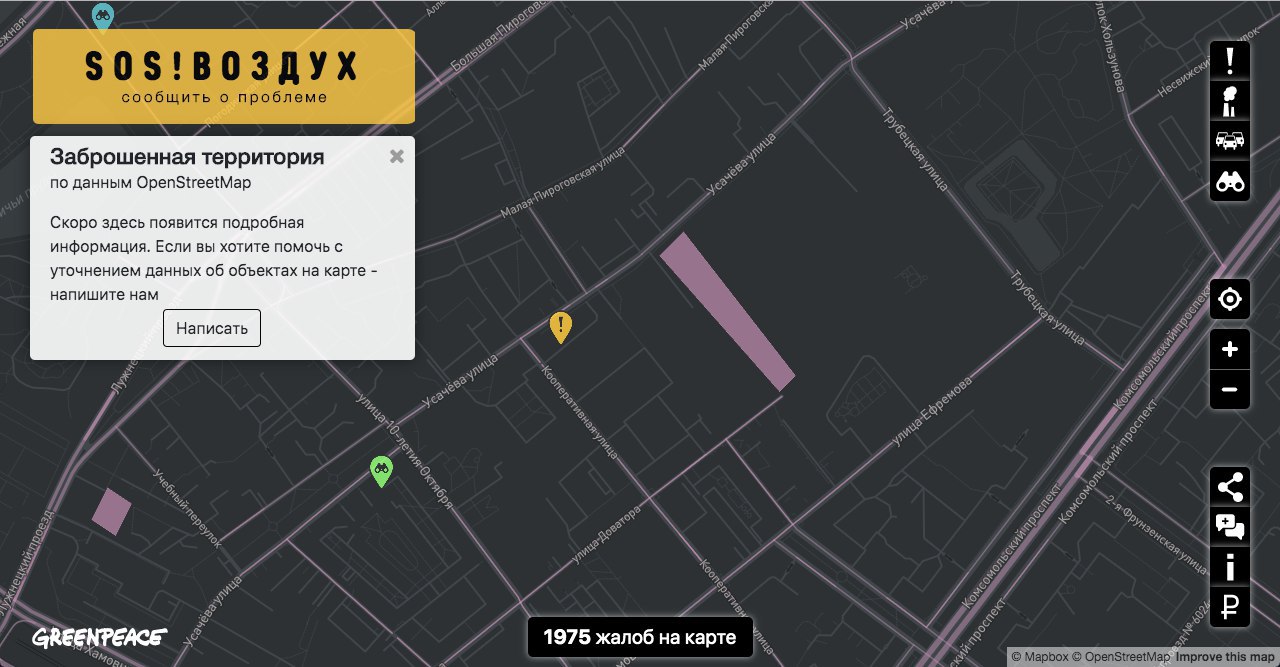Zoom in the map with plus
Image resolution: width=1280 pixels, height=667 pixels.
click(1230, 349)
